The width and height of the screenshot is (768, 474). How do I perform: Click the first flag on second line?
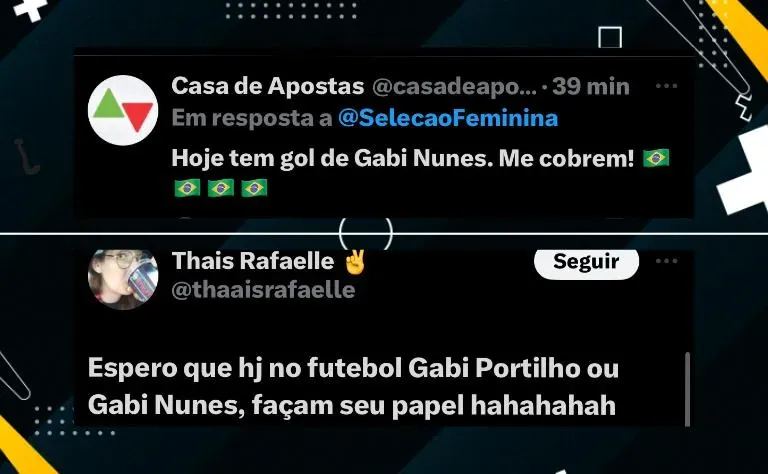pyautogui.click(x=187, y=188)
